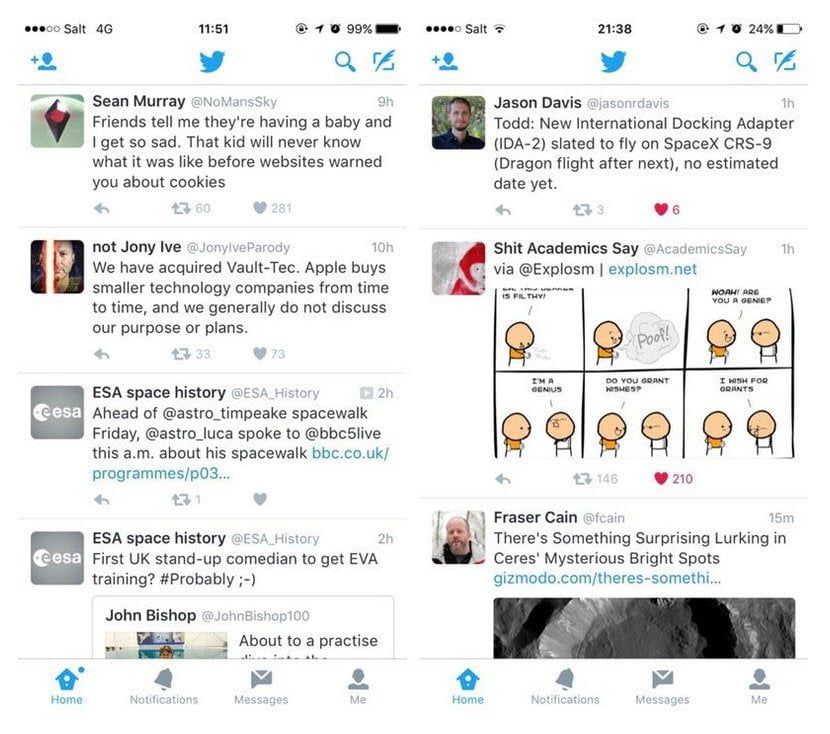
Task: Retweet the Shit Academics Say comic tweet
Action: pos(582,479)
